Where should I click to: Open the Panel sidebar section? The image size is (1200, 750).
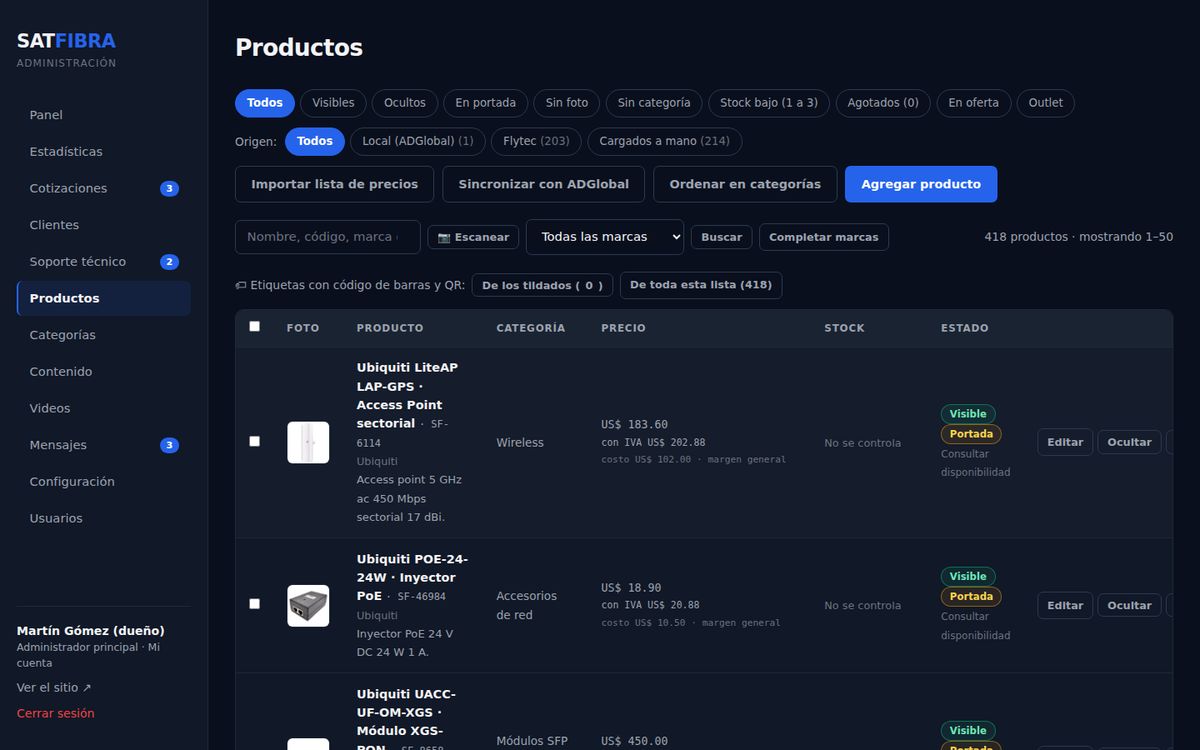pyautogui.click(x=103, y=115)
